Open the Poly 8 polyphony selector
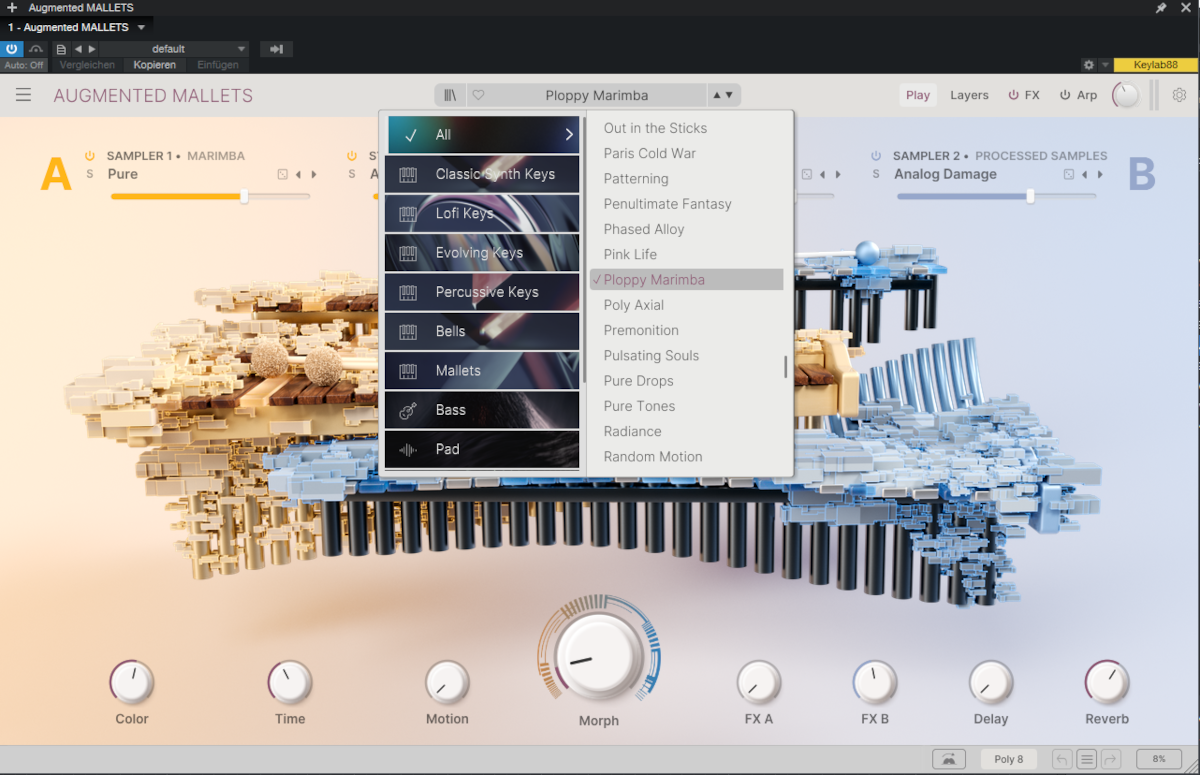The image size is (1200, 775). click(x=1008, y=759)
